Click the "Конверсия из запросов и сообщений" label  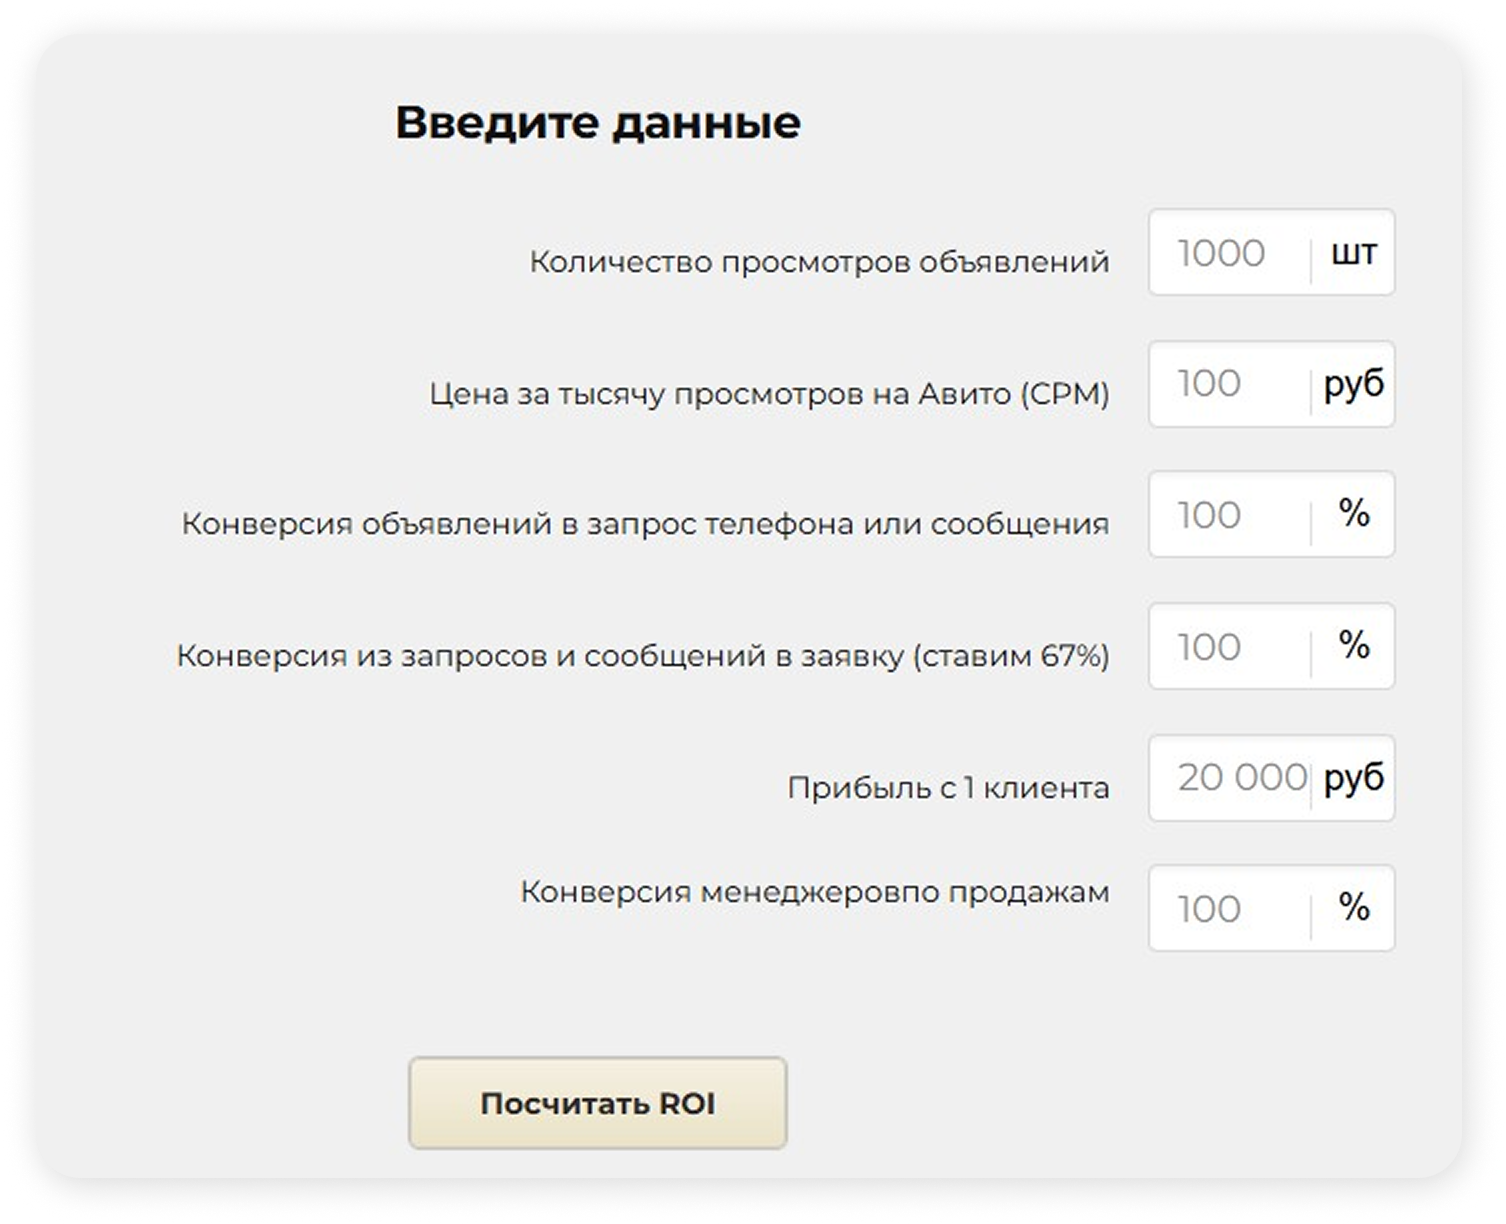(x=642, y=656)
